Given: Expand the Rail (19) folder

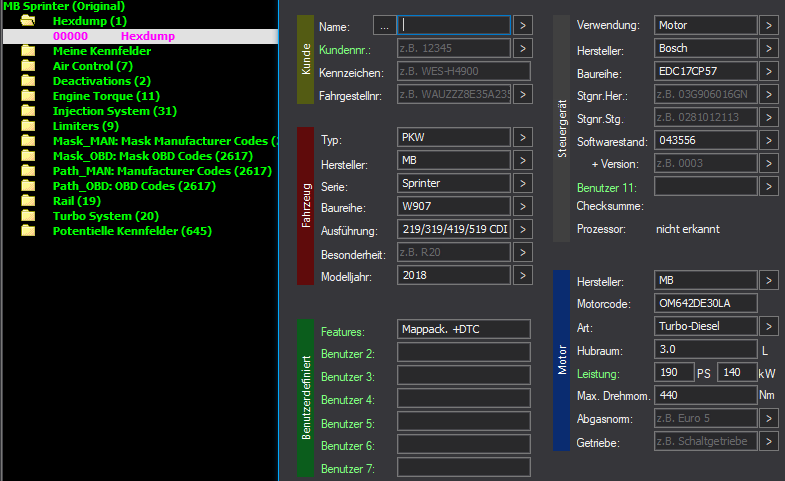Looking at the screenshot, I should pos(77,201).
